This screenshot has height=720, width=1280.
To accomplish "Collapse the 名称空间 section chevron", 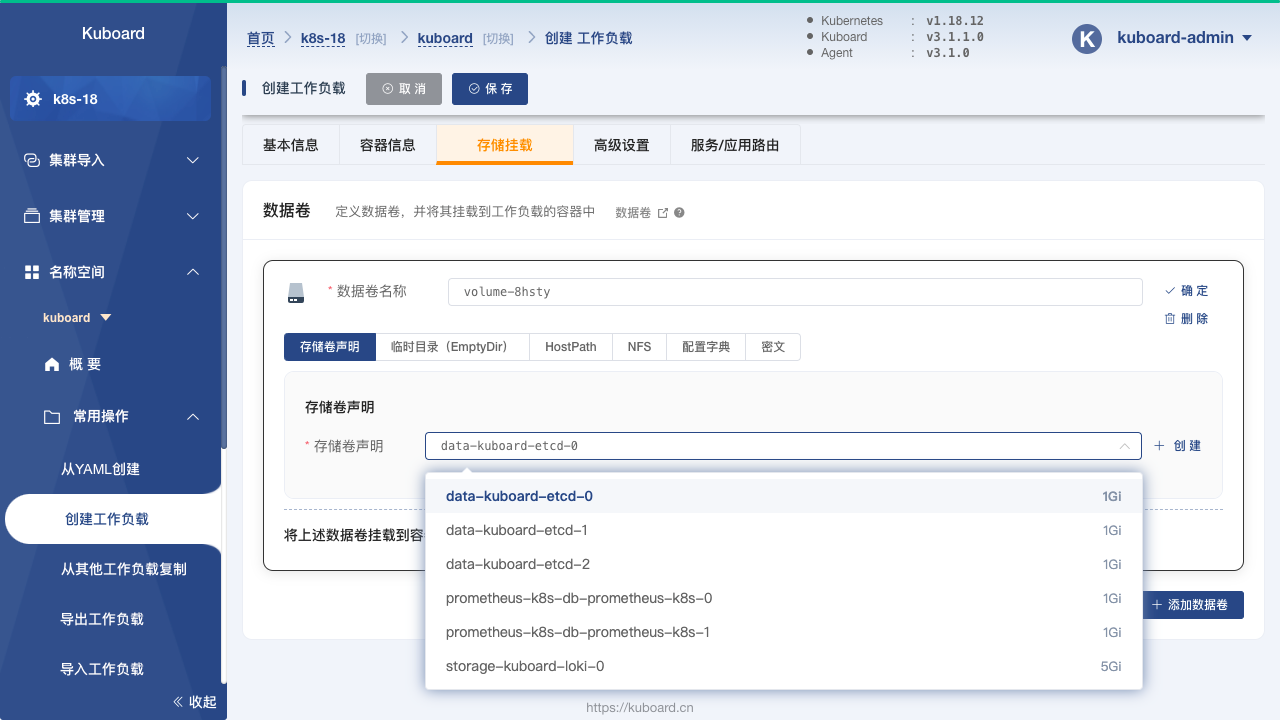I will point(194,272).
